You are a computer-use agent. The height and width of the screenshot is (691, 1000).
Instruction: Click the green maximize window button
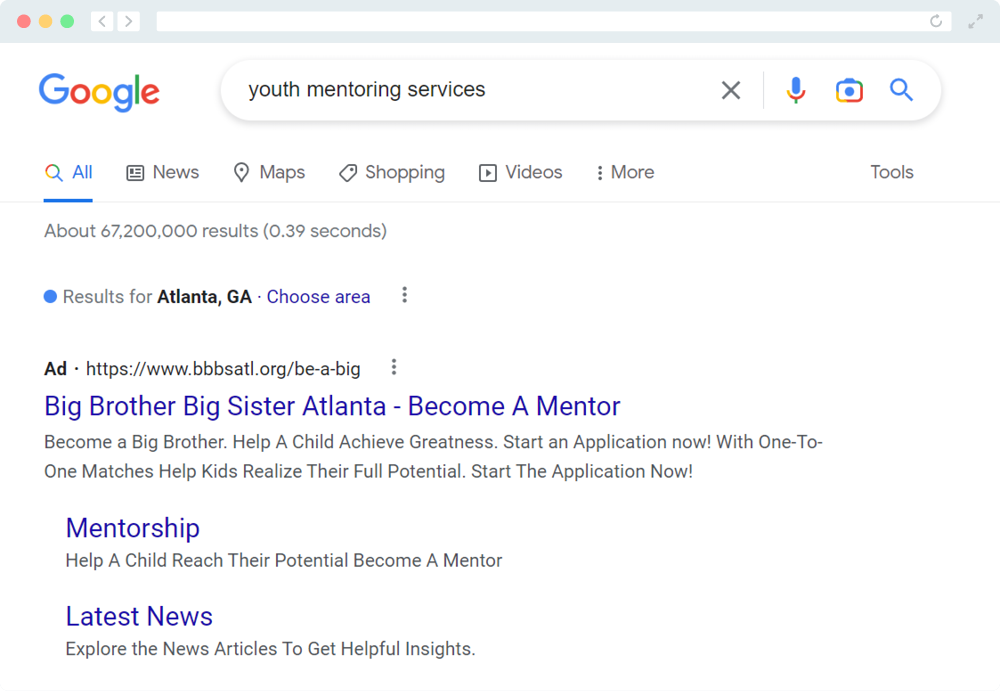(67, 22)
